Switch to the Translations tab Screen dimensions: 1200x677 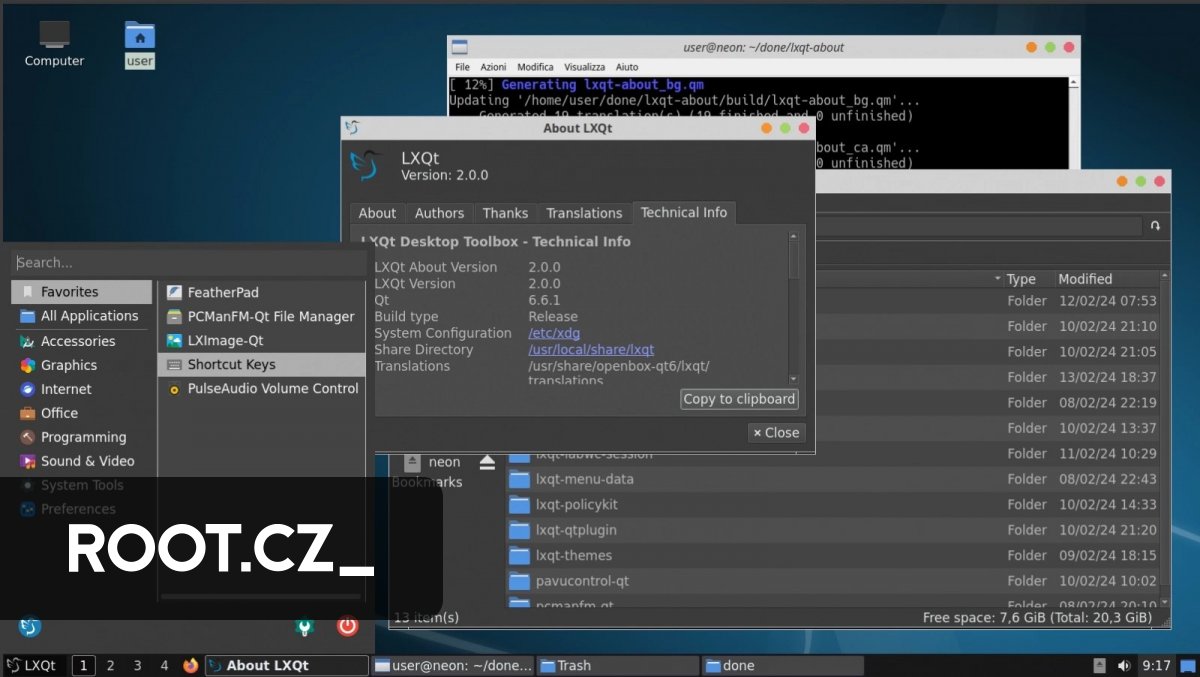click(584, 212)
